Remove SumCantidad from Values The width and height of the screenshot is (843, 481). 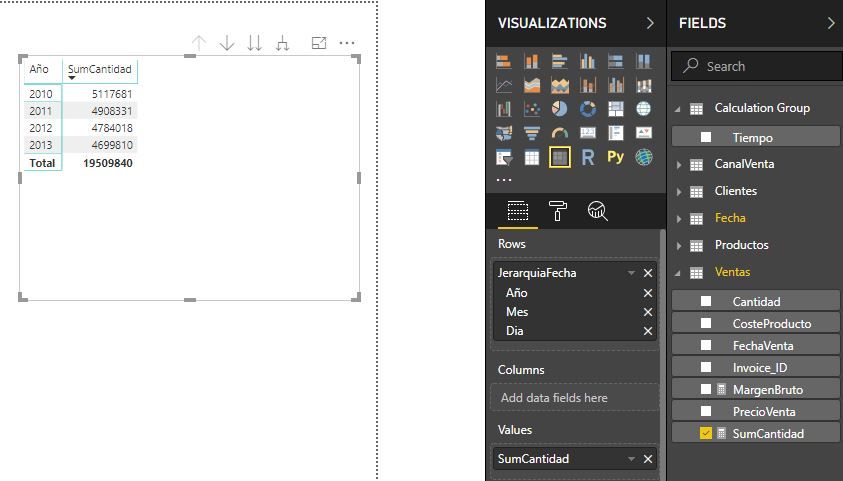point(648,459)
